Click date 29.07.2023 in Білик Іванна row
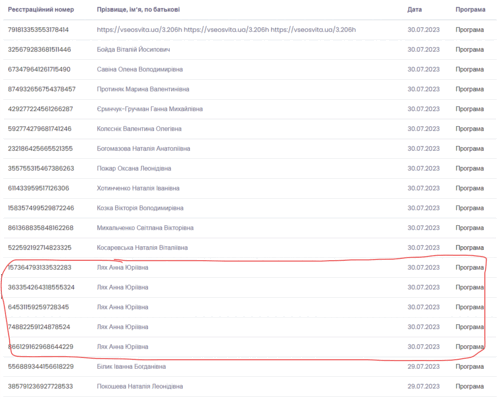The width and height of the screenshot is (500, 399). click(x=423, y=367)
